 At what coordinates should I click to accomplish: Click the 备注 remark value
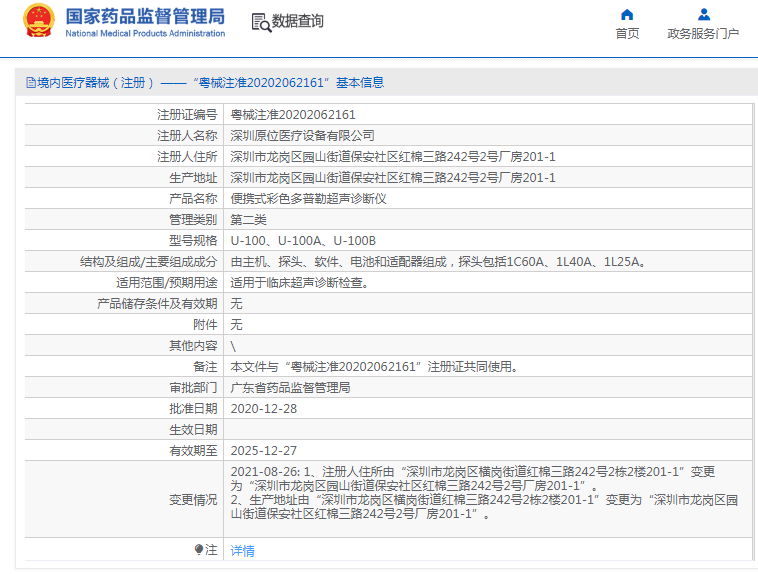375,367
